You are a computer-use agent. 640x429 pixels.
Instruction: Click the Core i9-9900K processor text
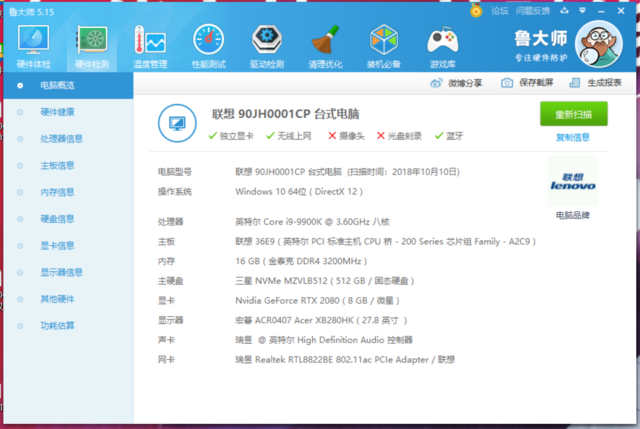coord(312,222)
